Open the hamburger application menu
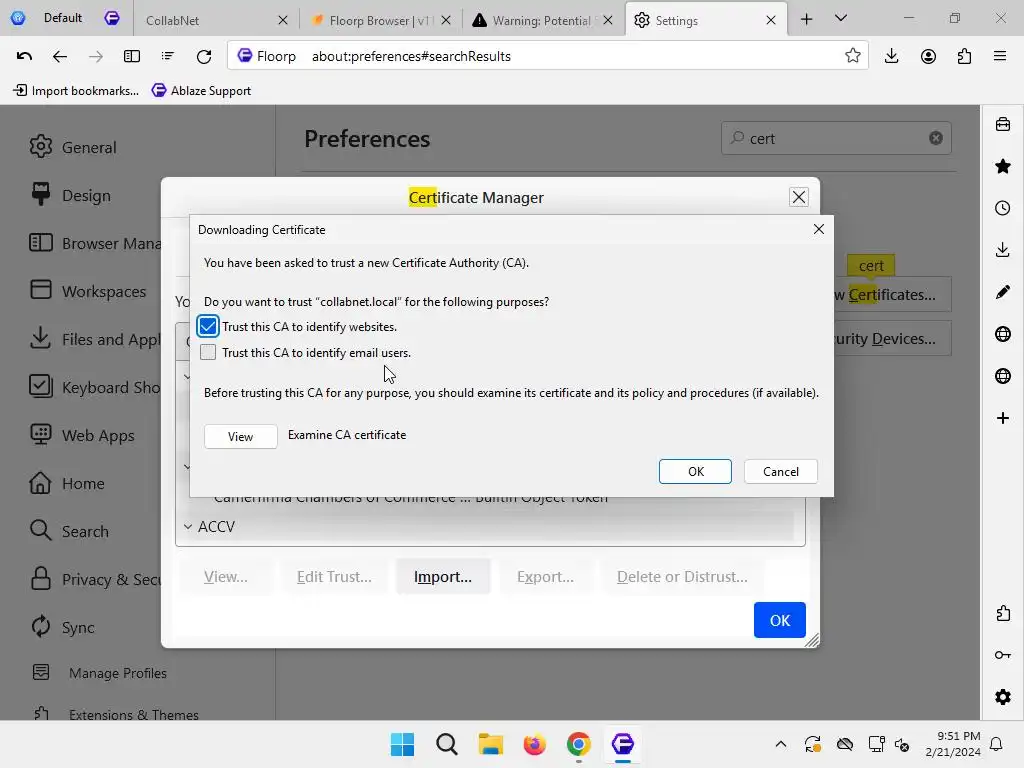The height and width of the screenshot is (768, 1024). tap(1000, 56)
